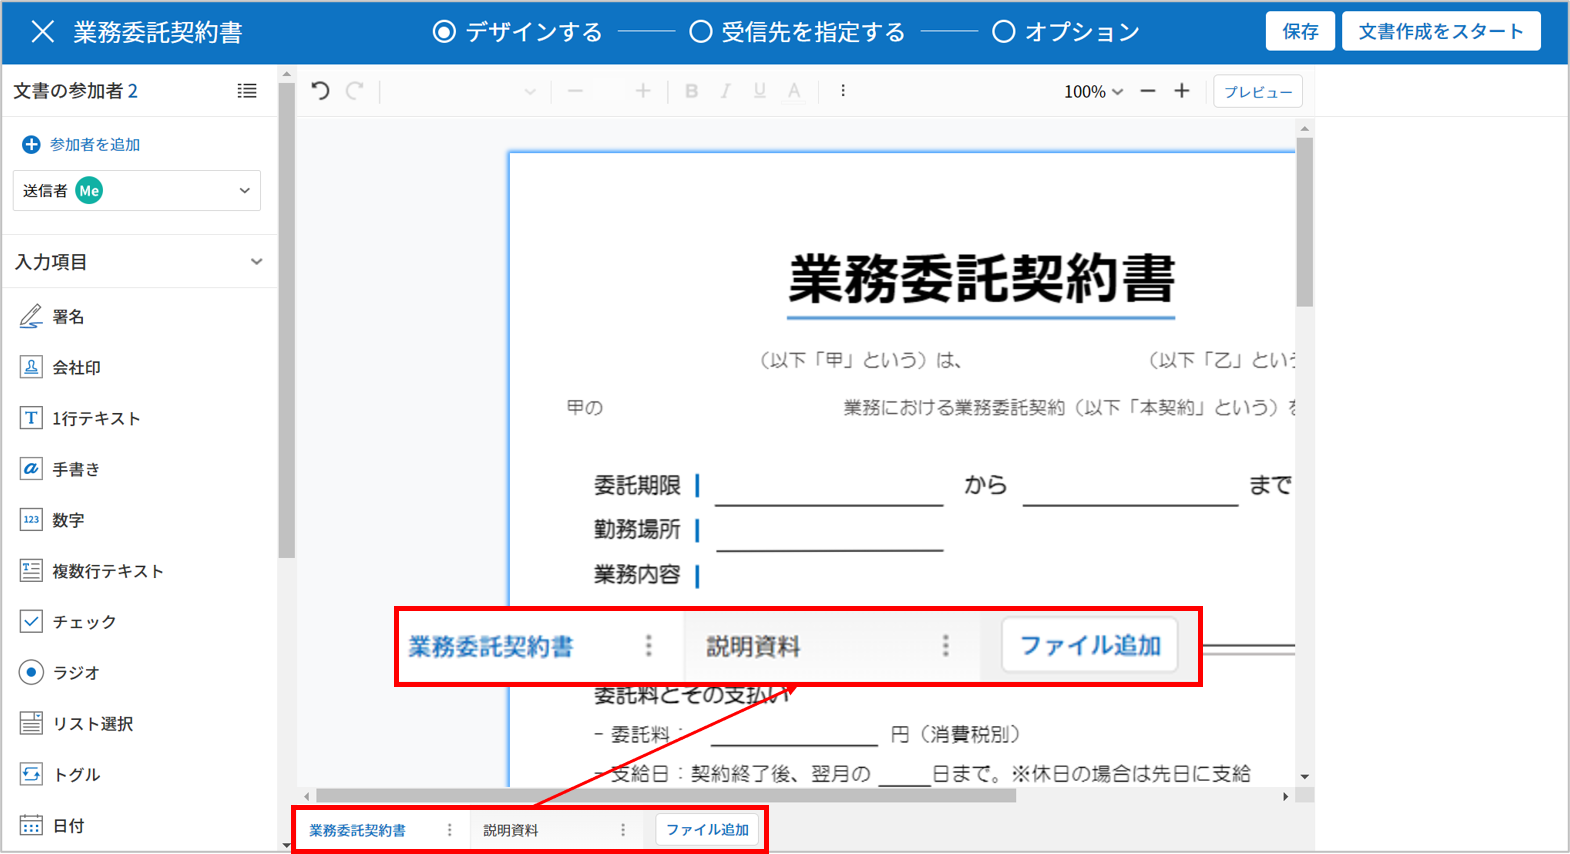Click the horizontal scrollbar right arrow

coord(1285,796)
